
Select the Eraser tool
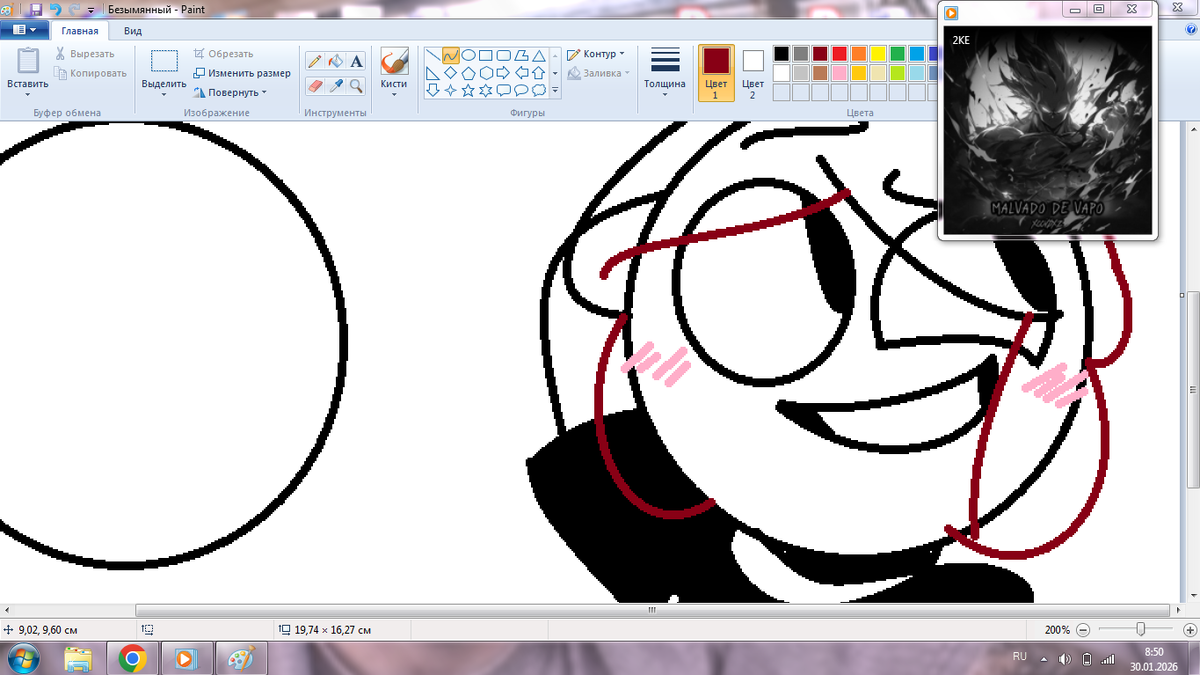point(315,86)
